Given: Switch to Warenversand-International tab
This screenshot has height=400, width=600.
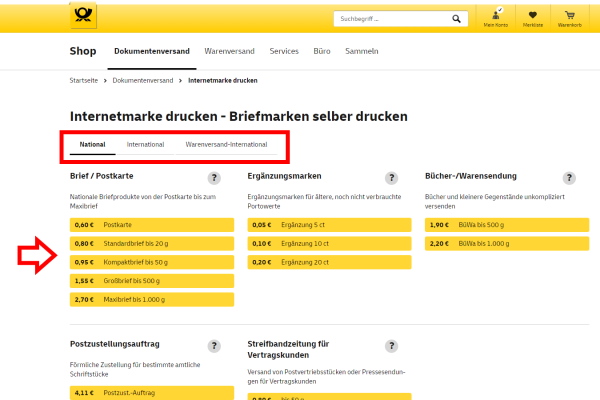Looking at the screenshot, I should point(226,145).
